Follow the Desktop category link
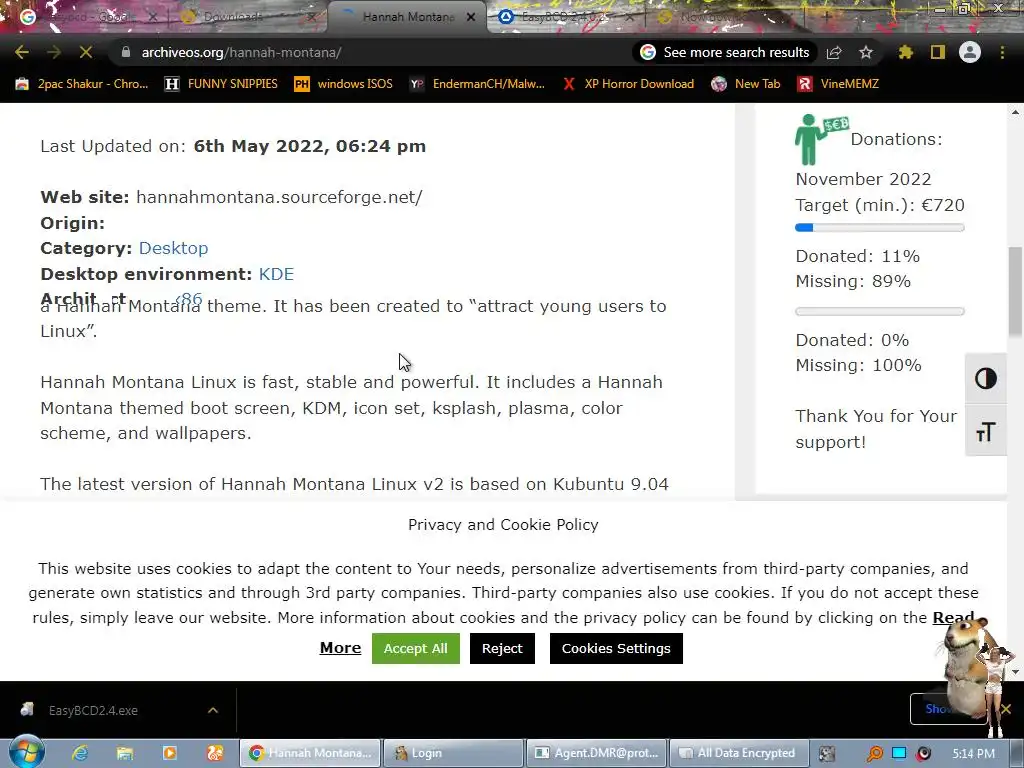Screen dimensions: 1024x768 pos(173,248)
